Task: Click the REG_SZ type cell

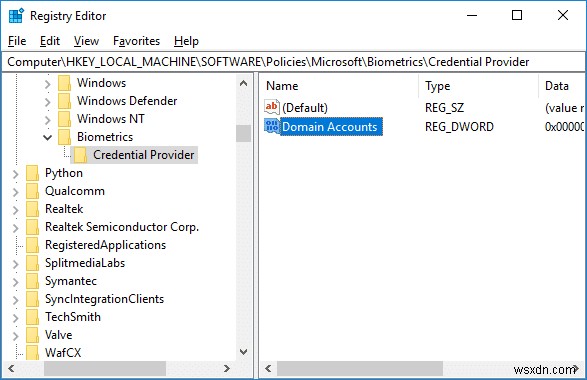Action: [x=444, y=108]
